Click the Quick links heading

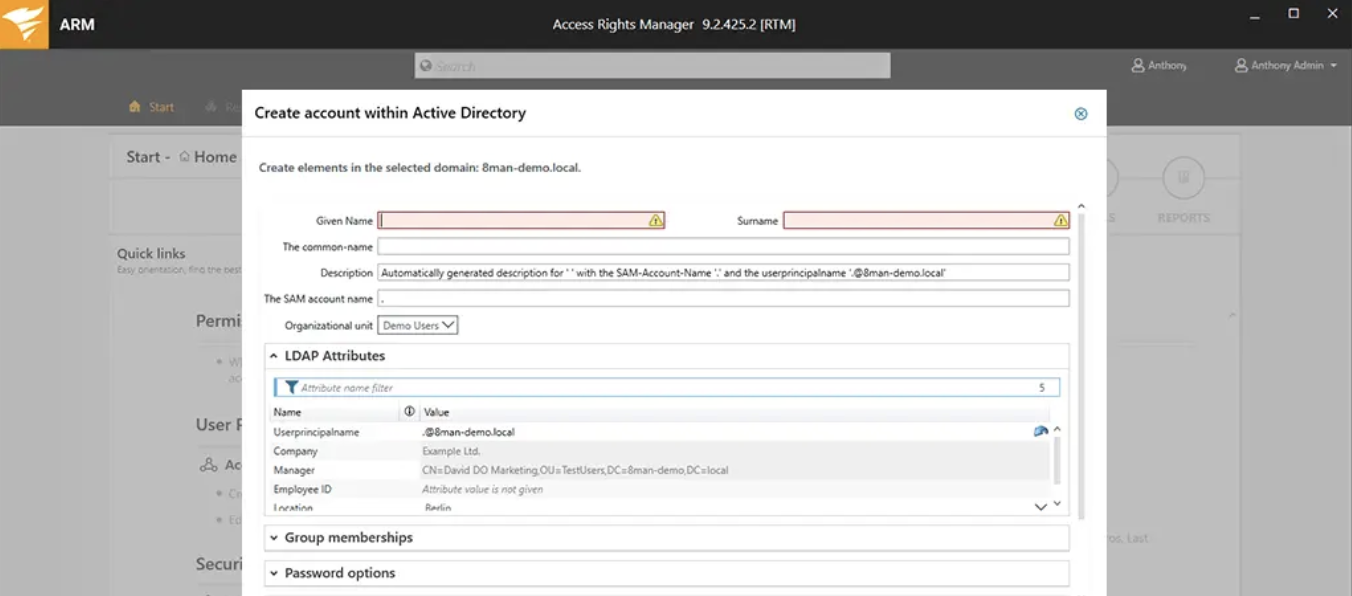[151, 254]
